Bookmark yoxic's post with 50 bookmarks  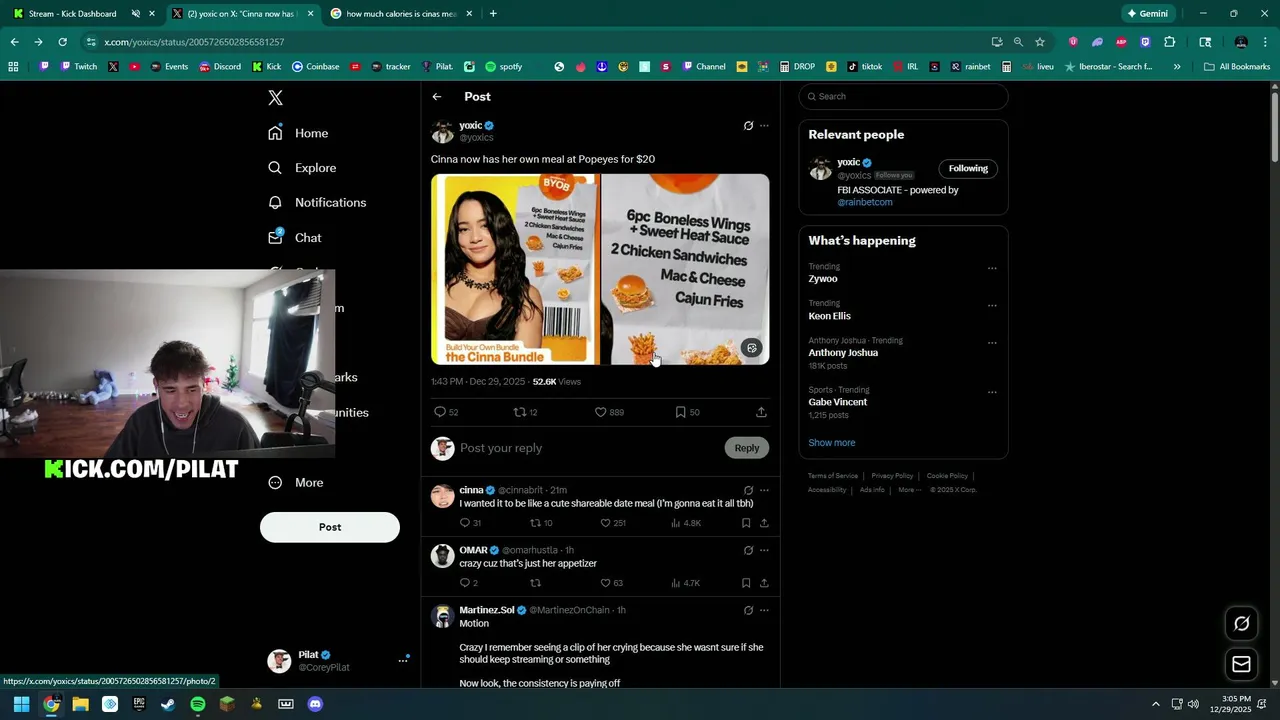coord(687,412)
